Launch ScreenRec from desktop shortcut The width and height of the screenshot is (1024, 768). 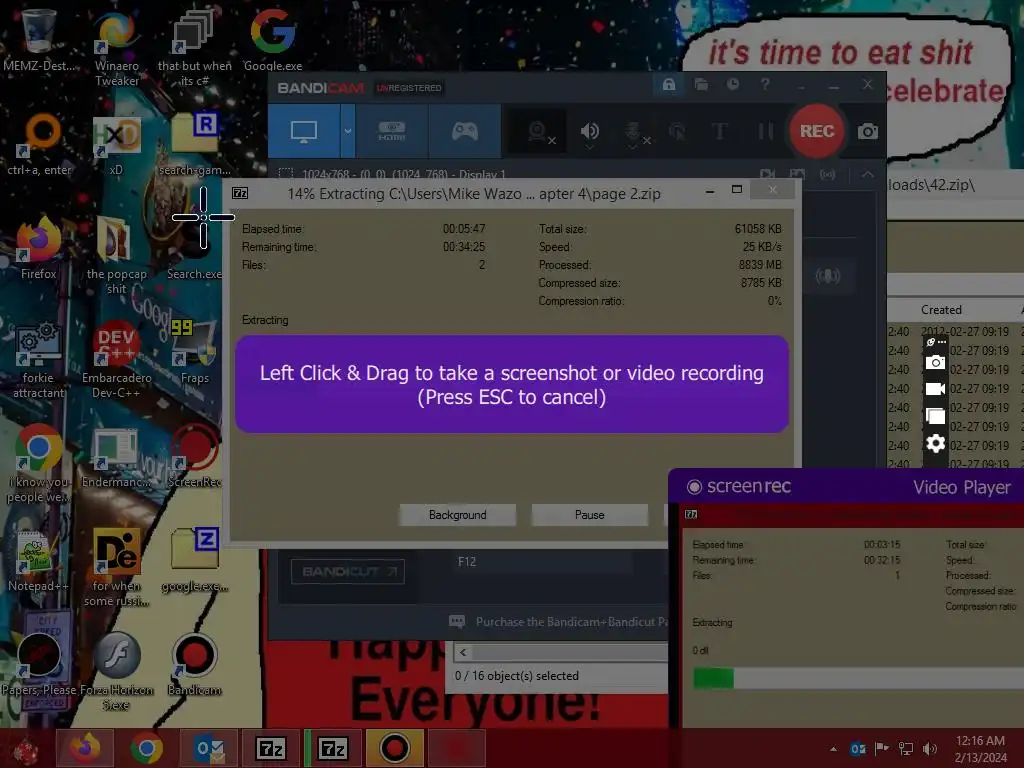195,456
